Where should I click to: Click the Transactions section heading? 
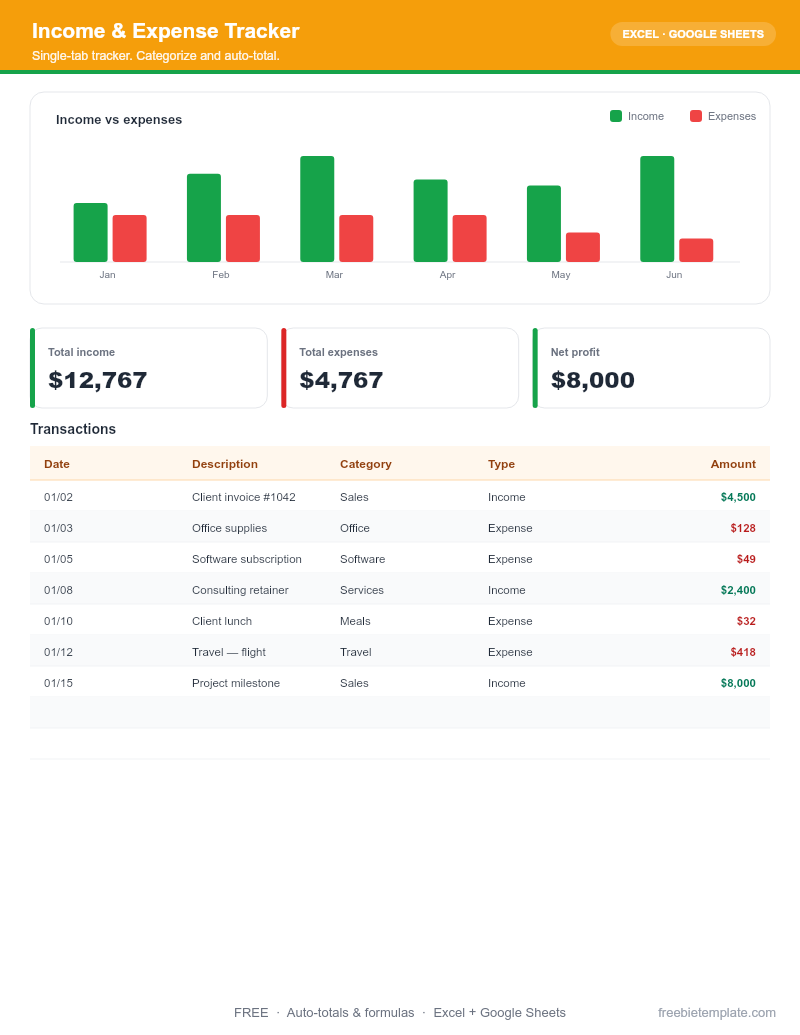pos(73,429)
